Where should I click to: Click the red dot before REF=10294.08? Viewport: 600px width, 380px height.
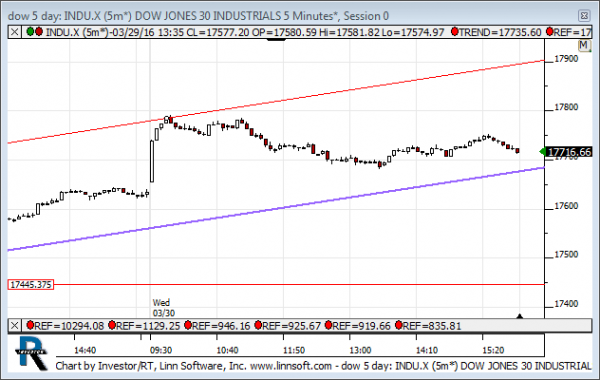point(30,326)
